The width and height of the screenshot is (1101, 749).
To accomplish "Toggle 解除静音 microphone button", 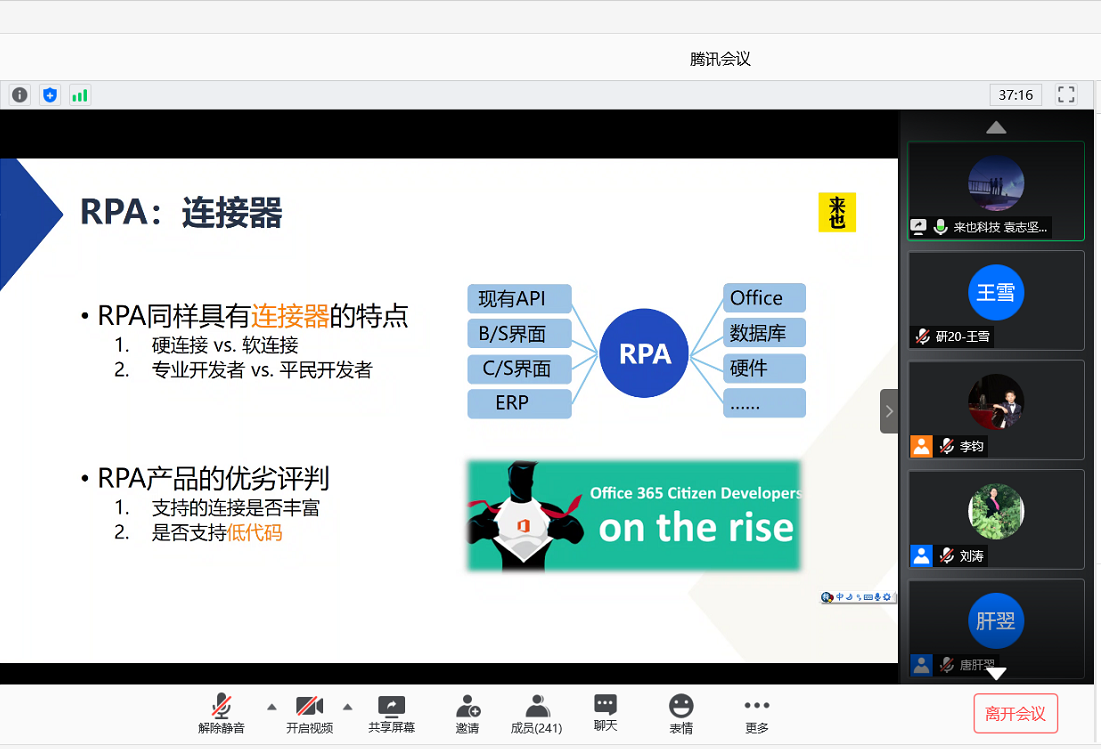I will coord(221,713).
